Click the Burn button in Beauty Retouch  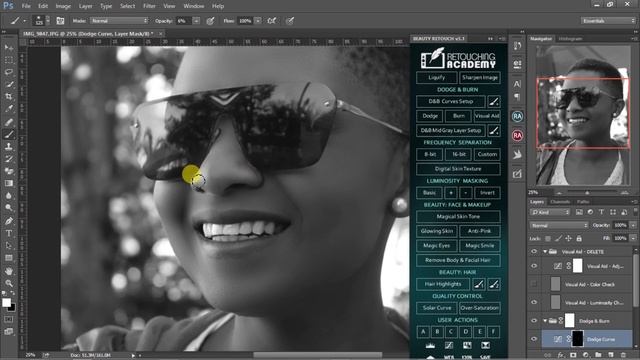[459, 116]
